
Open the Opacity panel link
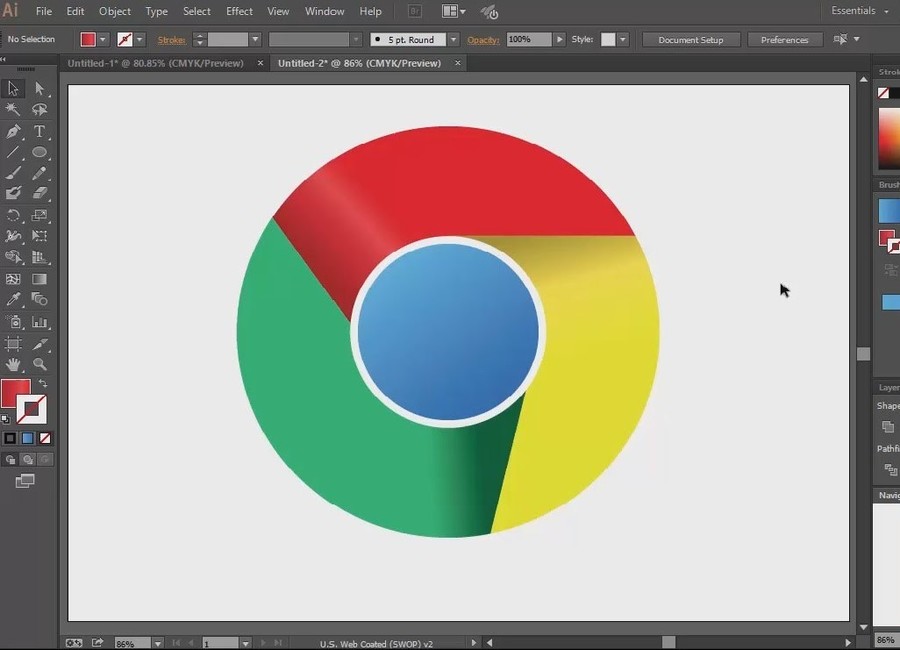tap(483, 40)
